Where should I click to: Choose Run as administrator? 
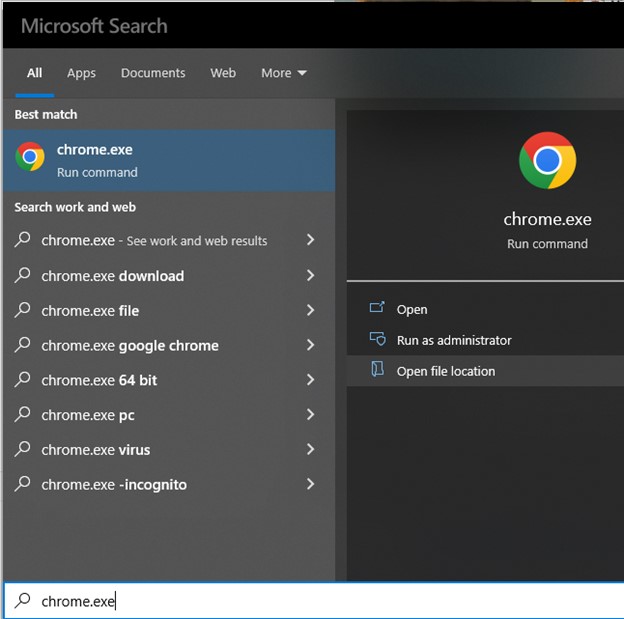[485, 340]
